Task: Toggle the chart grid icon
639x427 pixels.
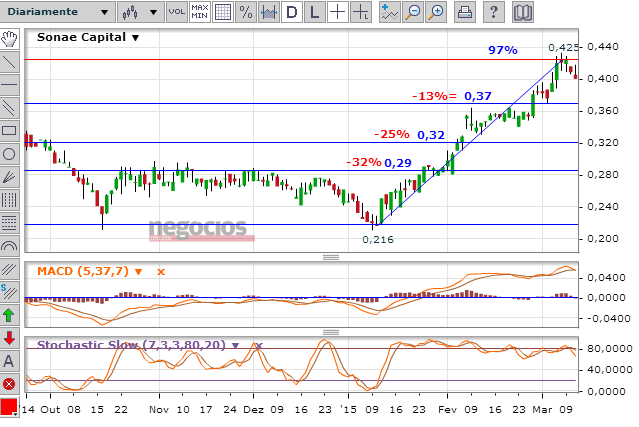Action: [x=223, y=12]
